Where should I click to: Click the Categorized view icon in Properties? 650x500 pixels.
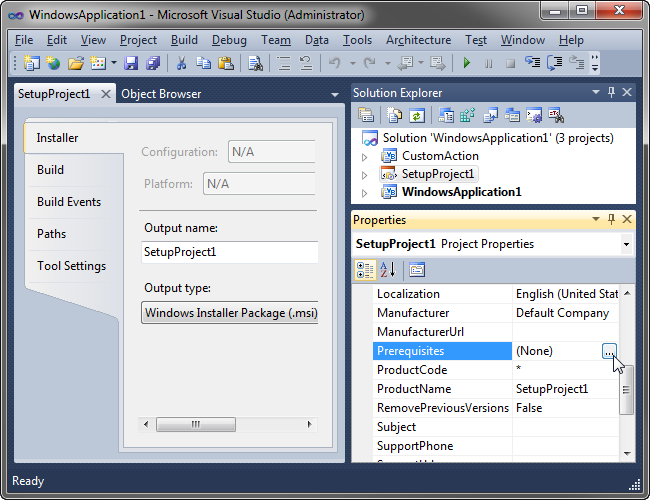(x=365, y=270)
